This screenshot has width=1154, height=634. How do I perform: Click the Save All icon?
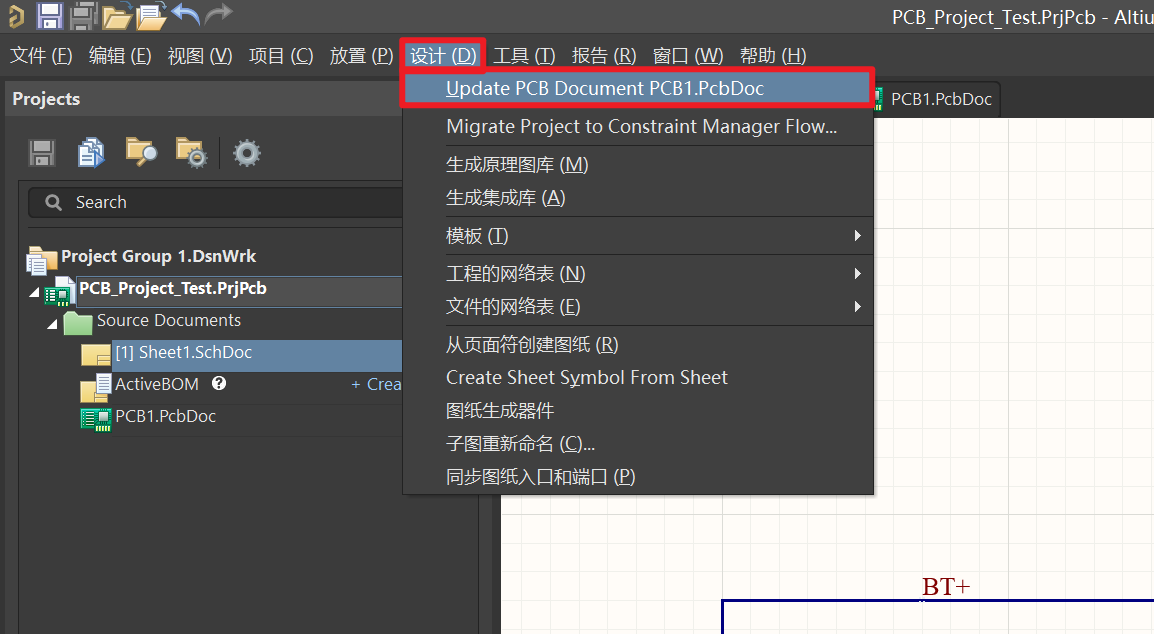coord(84,15)
